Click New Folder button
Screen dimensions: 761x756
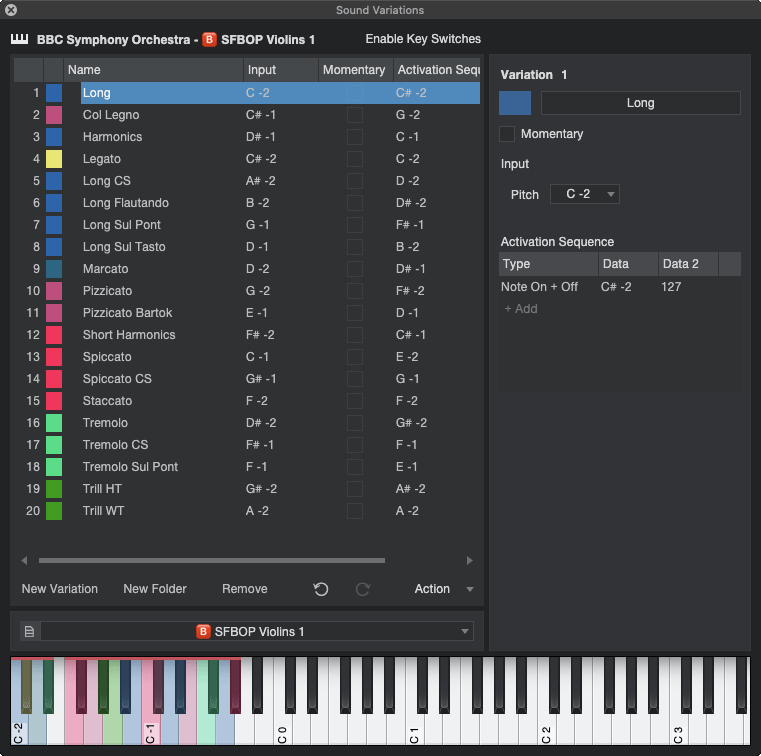[155, 589]
